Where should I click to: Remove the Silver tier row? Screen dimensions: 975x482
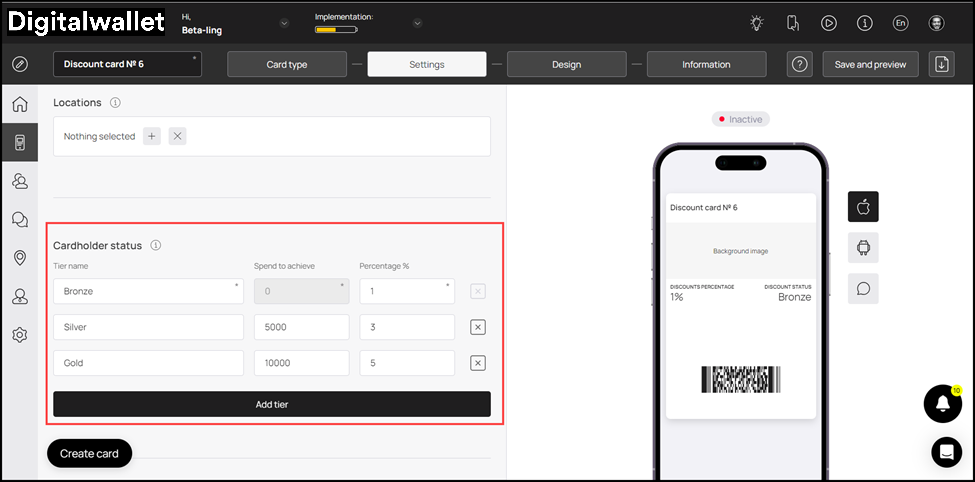478,327
